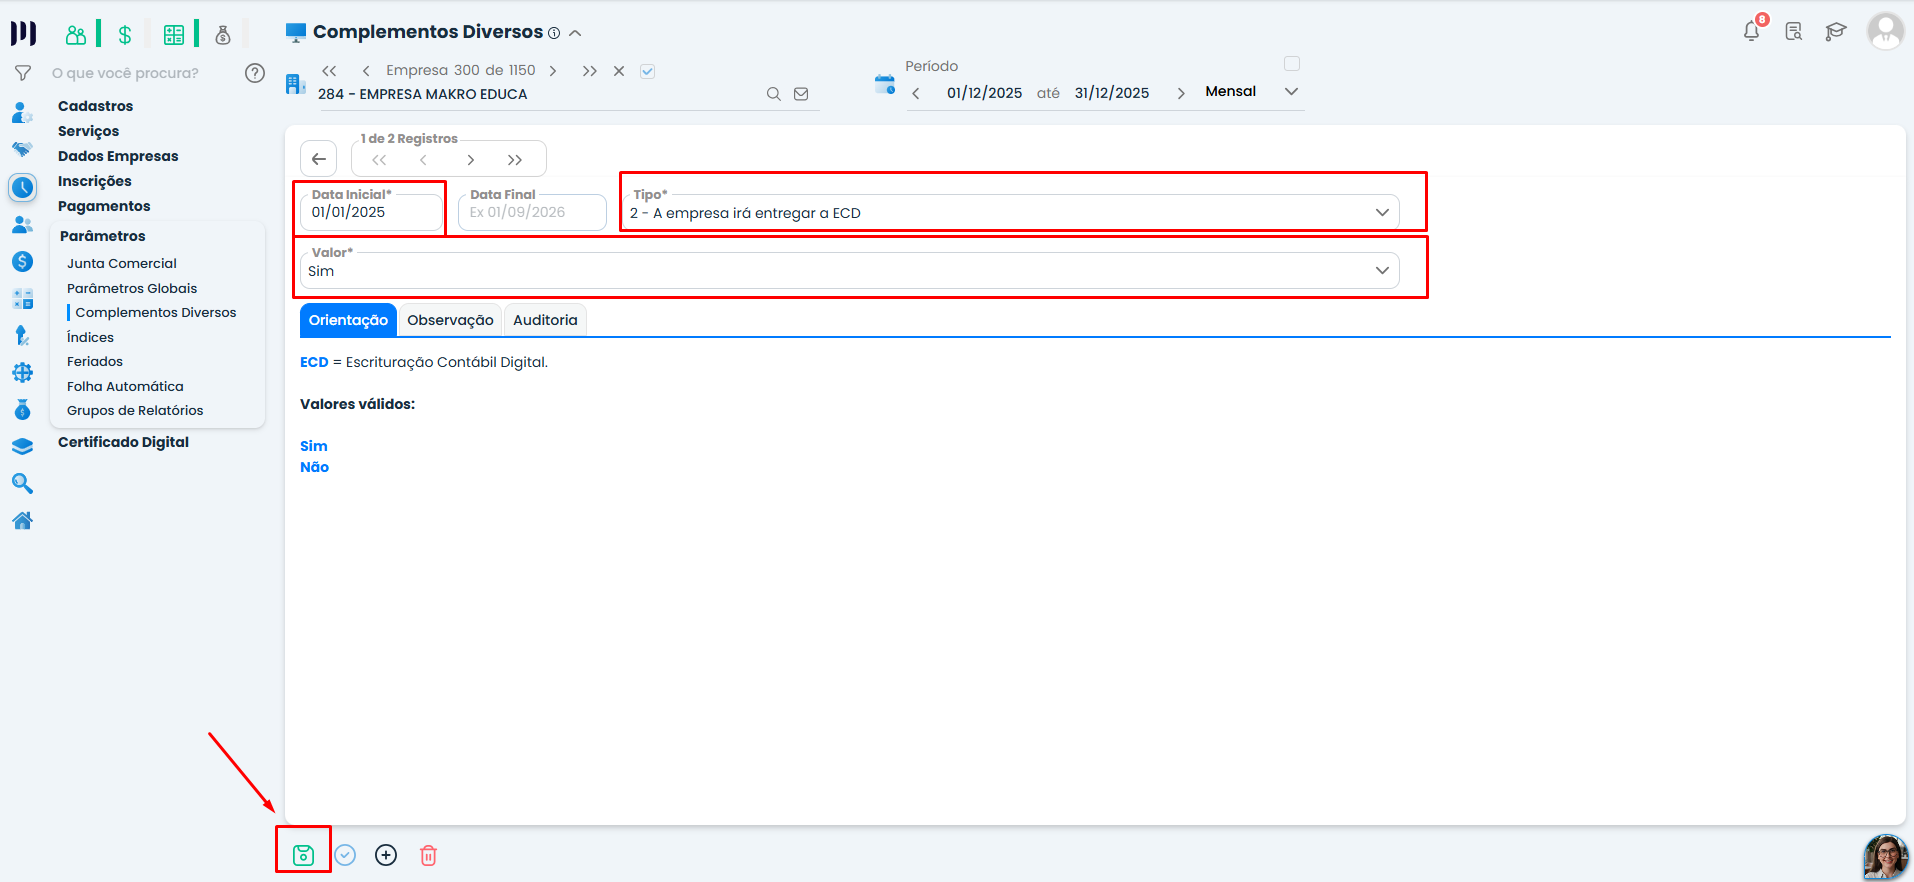
Task: Switch to the Auditoria tab
Action: click(545, 320)
